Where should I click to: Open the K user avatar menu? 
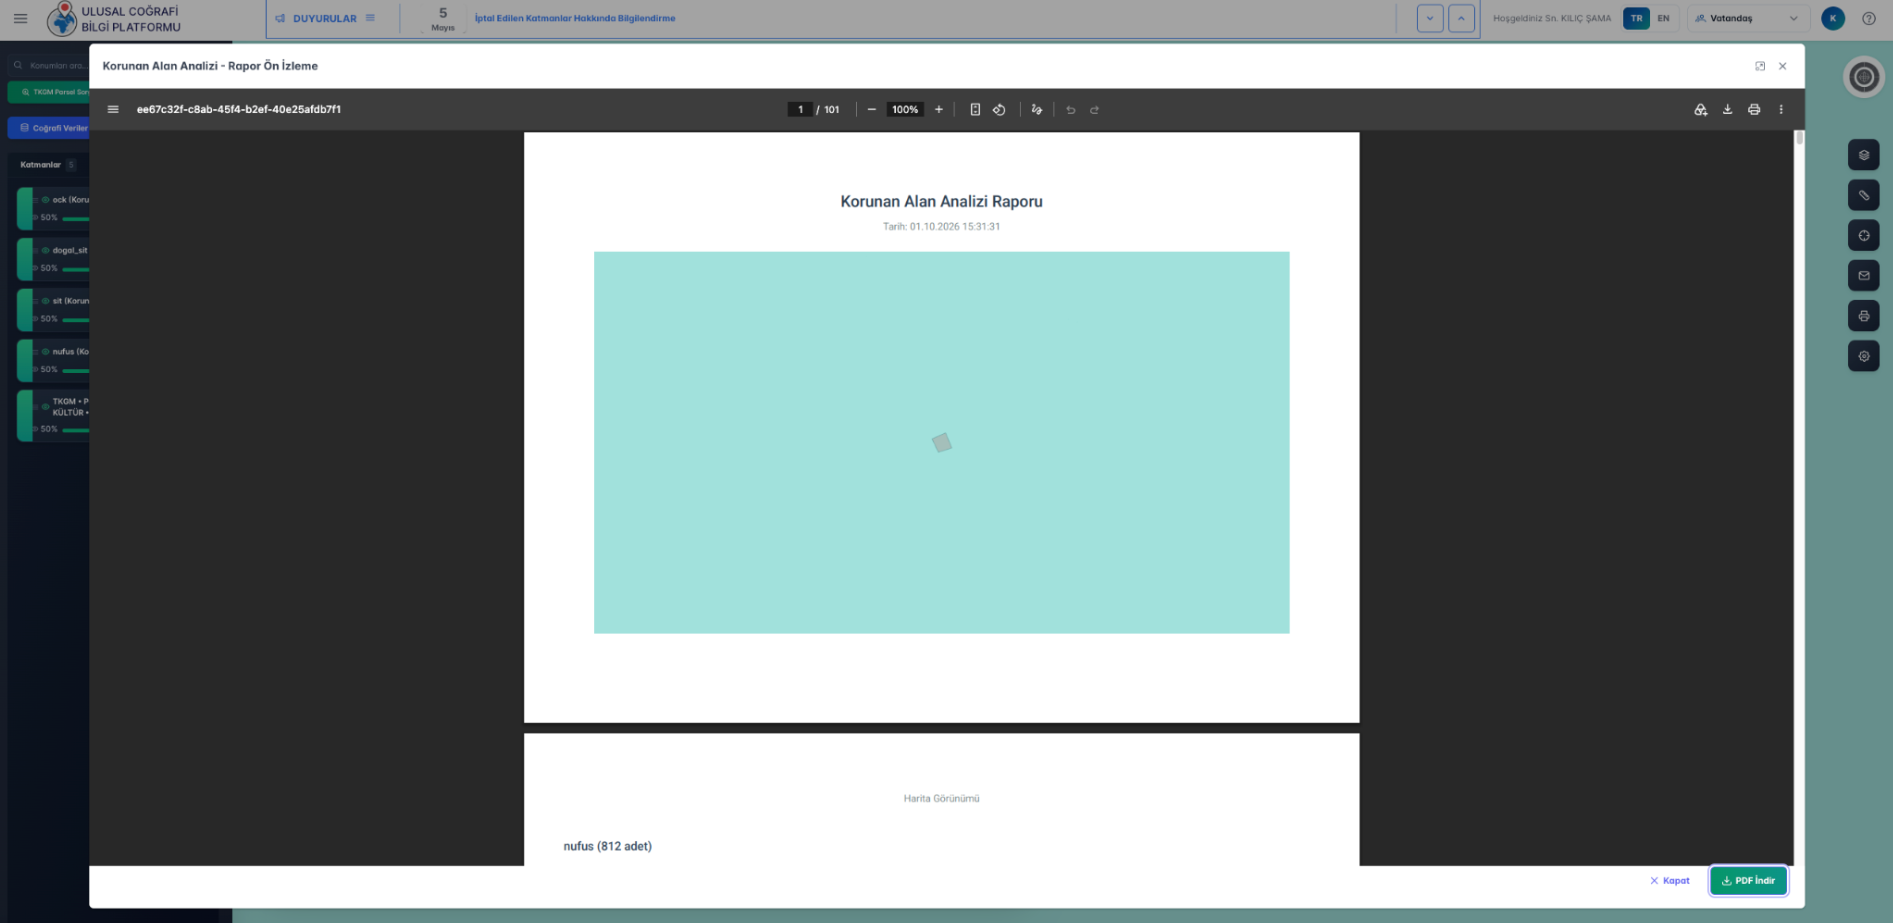[x=1833, y=18]
